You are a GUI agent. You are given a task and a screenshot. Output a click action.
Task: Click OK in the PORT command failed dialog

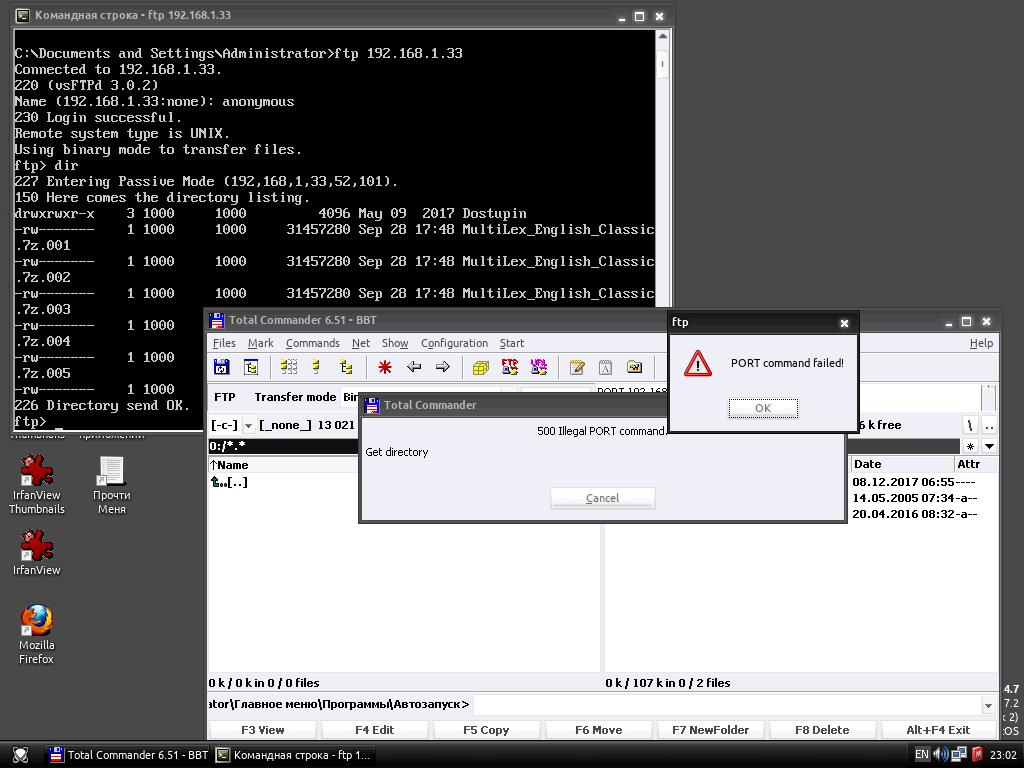pos(763,408)
